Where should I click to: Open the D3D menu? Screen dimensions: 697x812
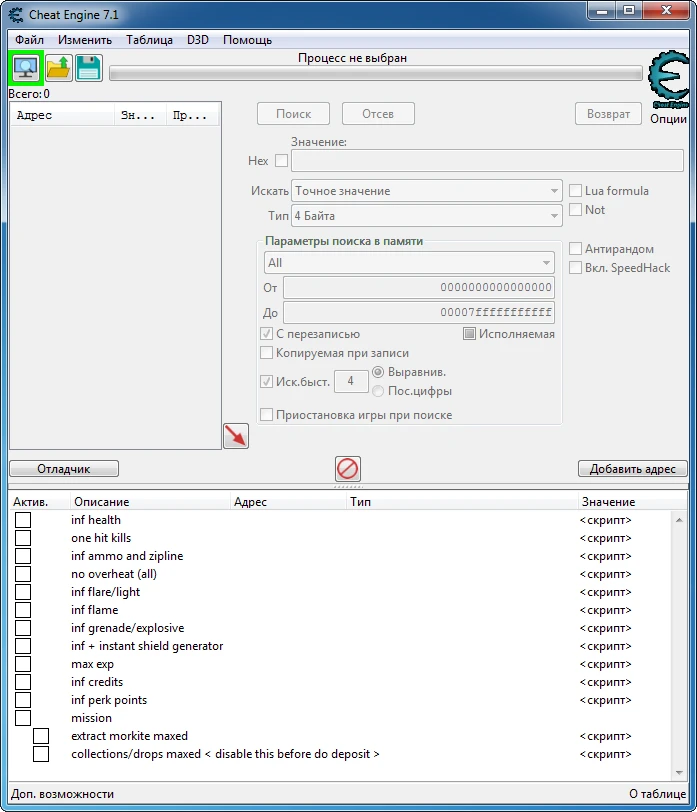tap(197, 40)
